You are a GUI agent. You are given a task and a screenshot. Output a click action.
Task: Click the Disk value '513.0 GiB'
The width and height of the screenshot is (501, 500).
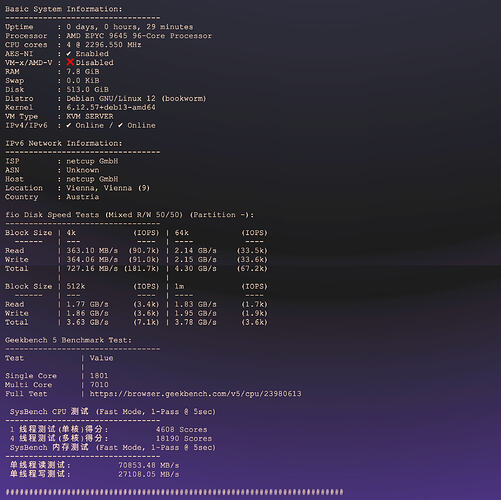(87, 90)
